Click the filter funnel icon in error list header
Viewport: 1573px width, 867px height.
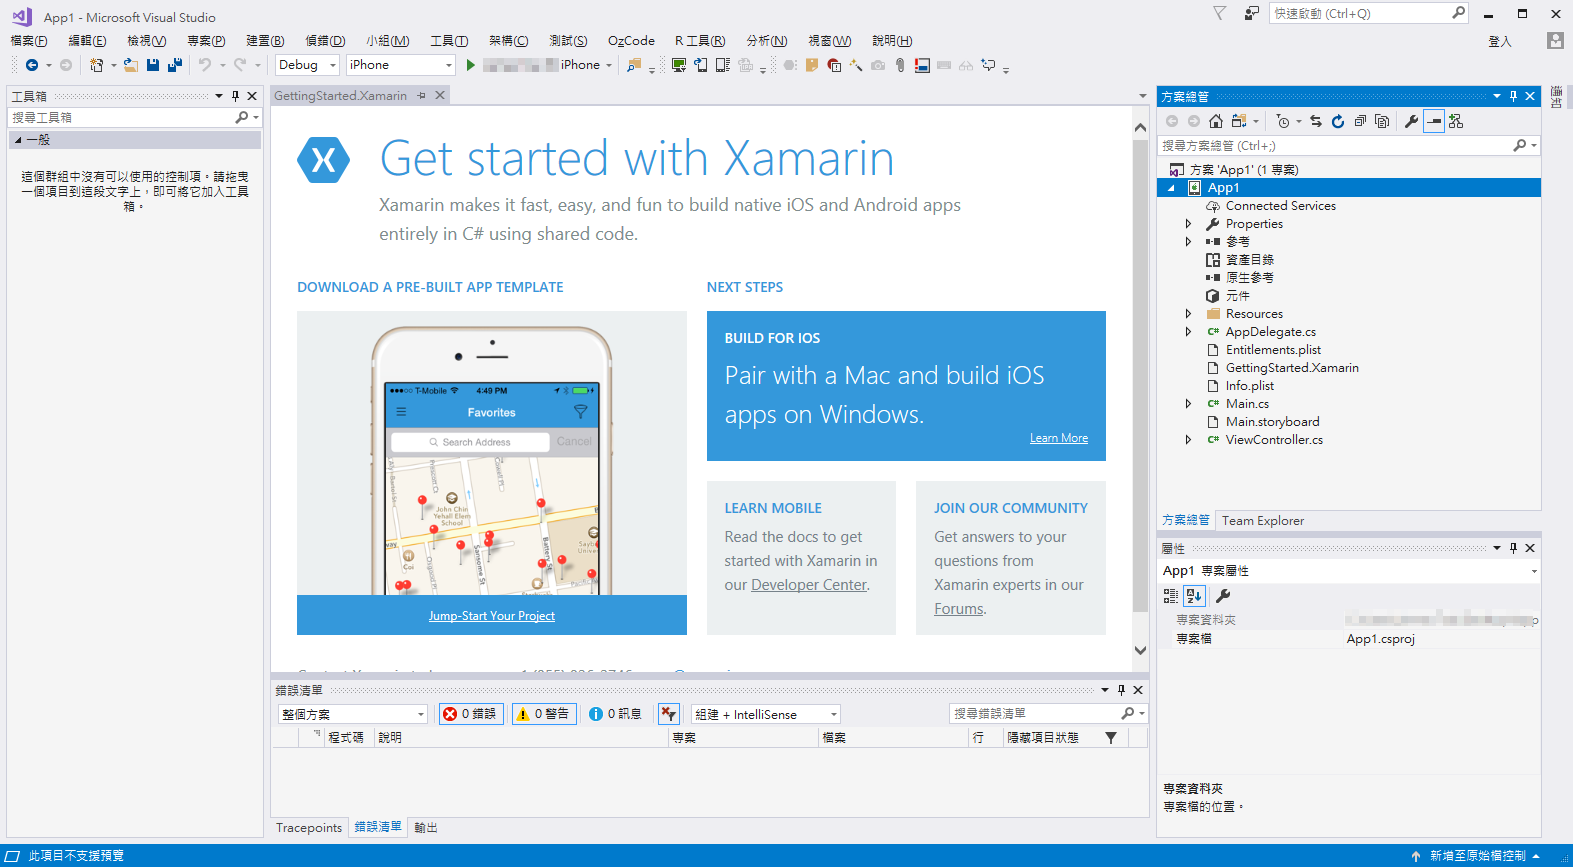click(1111, 738)
